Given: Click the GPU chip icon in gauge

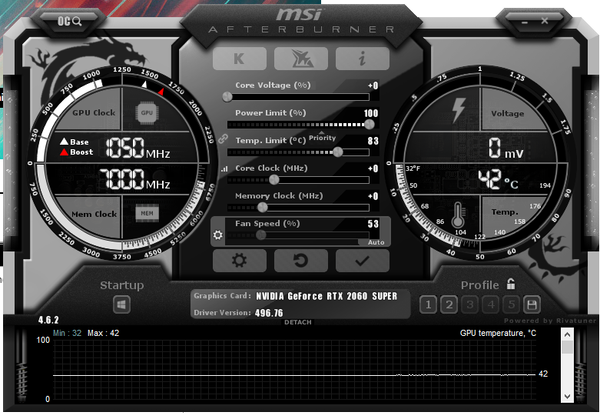Looking at the screenshot, I should pos(147,113).
